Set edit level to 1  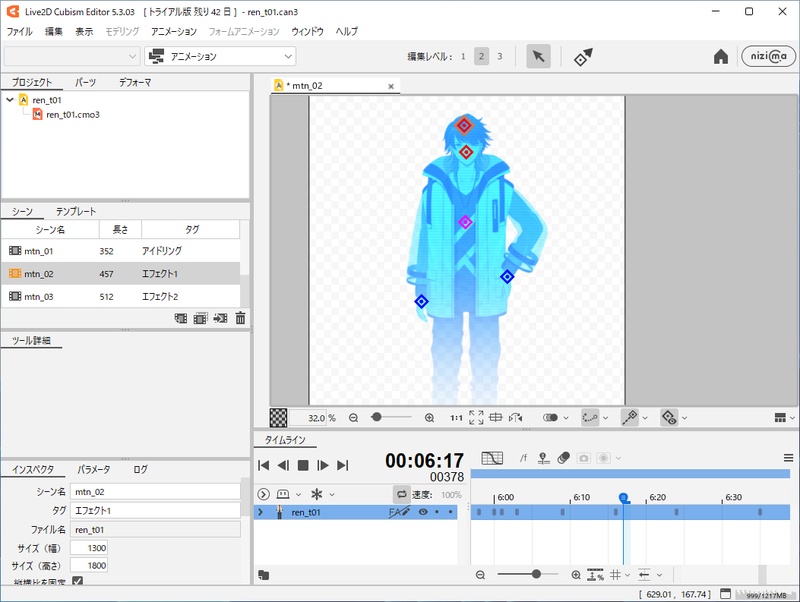pyautogui.click(x=463, y=56)
